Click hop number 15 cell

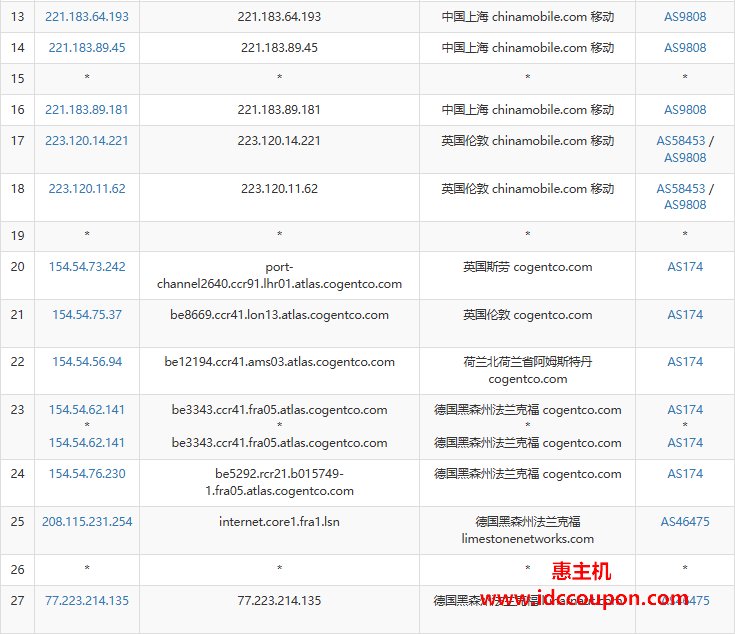point(17,79)
